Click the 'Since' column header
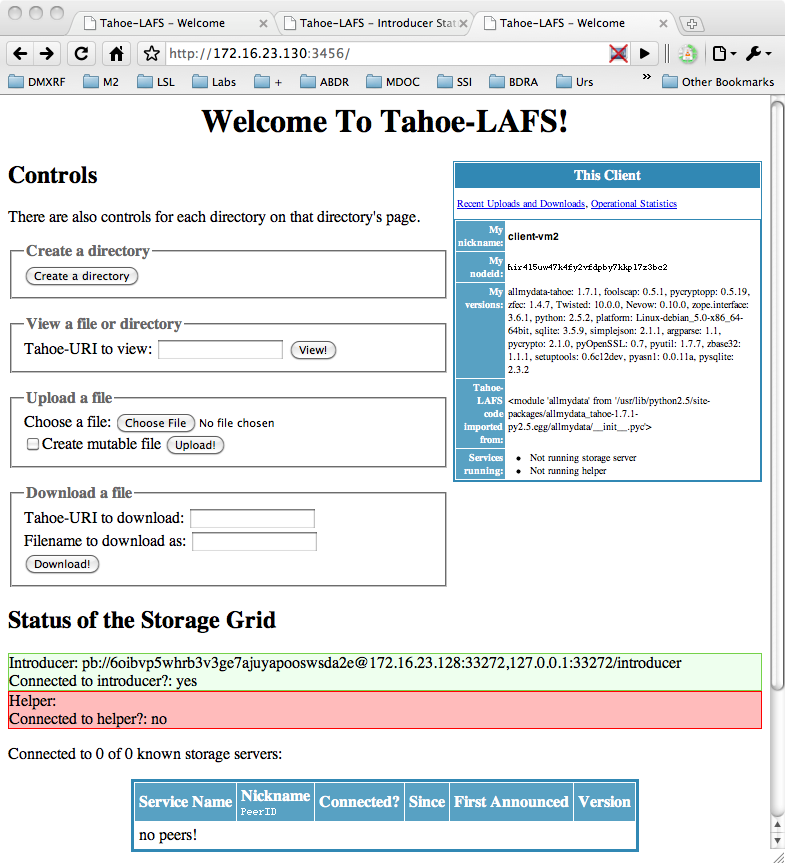The height and width of the screenshot is (864, 785). (x=427, y=802)
